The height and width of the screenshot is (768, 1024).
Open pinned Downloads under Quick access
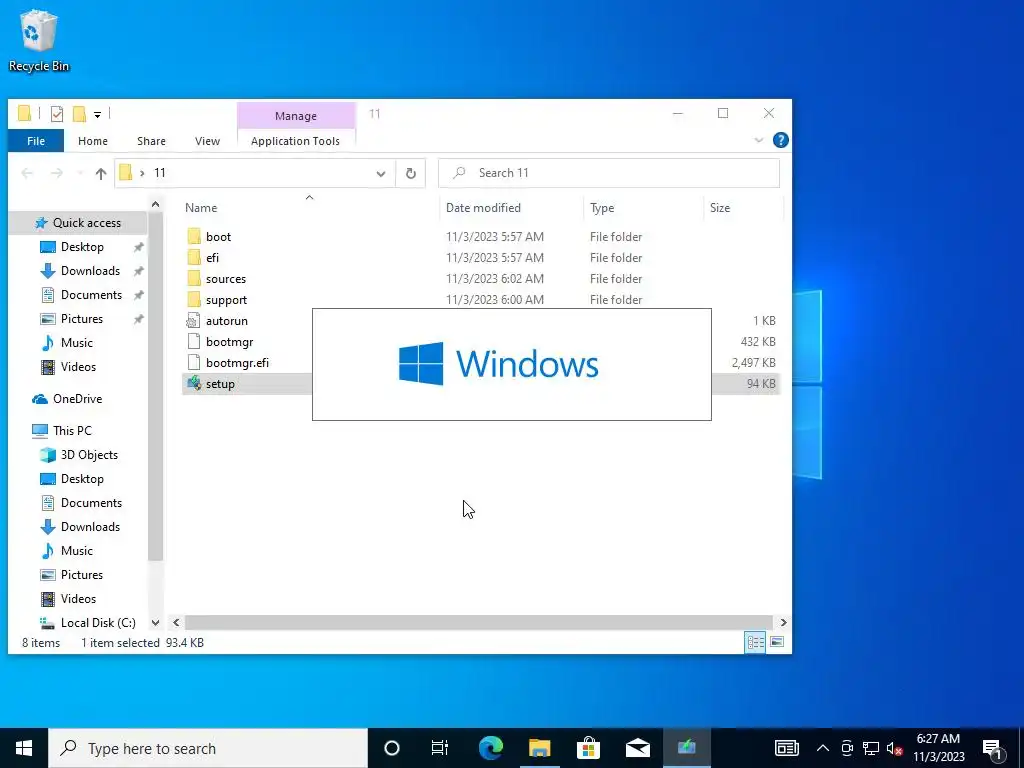pyautogui.click(x=90, y=271)
